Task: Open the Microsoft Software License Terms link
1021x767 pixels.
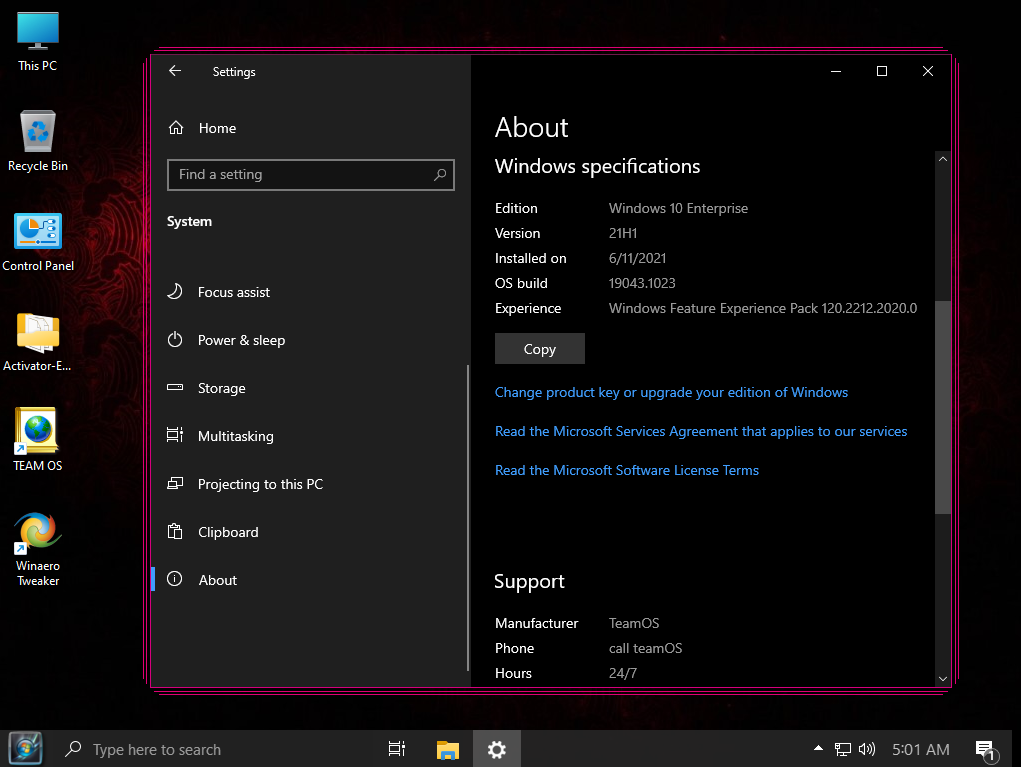Action: (x=626, y=470)
